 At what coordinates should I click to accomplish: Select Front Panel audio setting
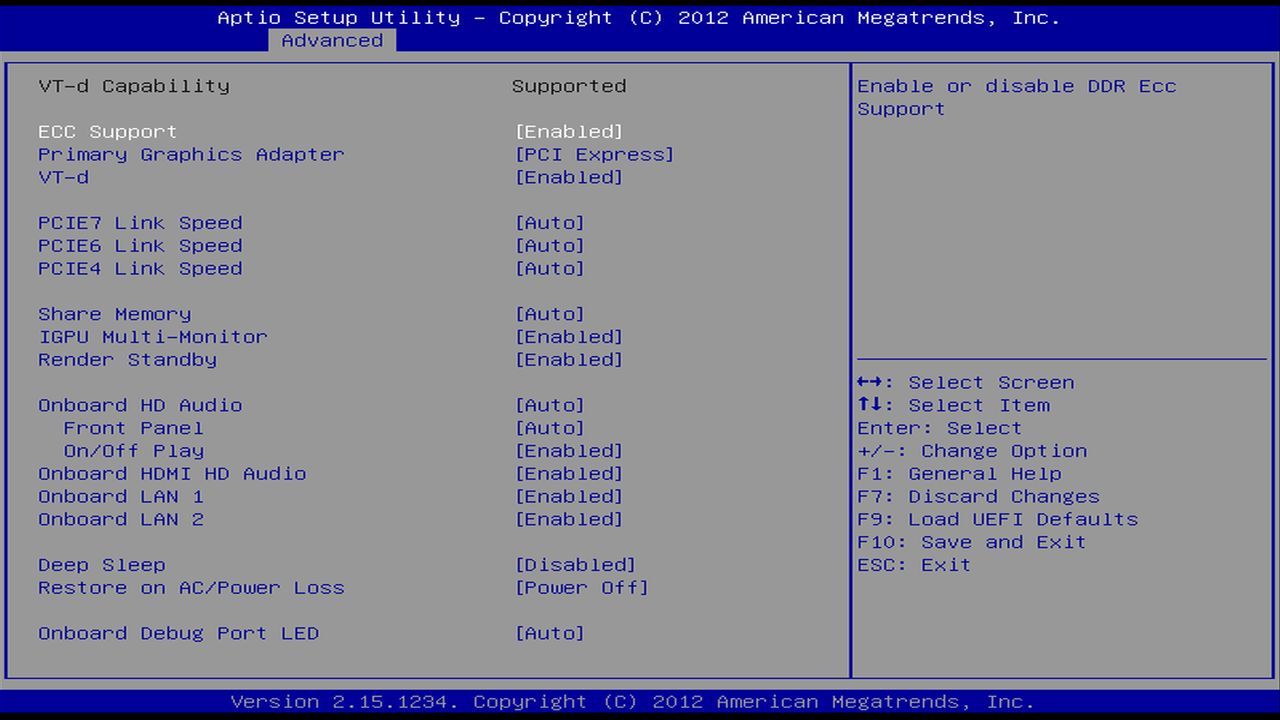(x=134, y=428)
